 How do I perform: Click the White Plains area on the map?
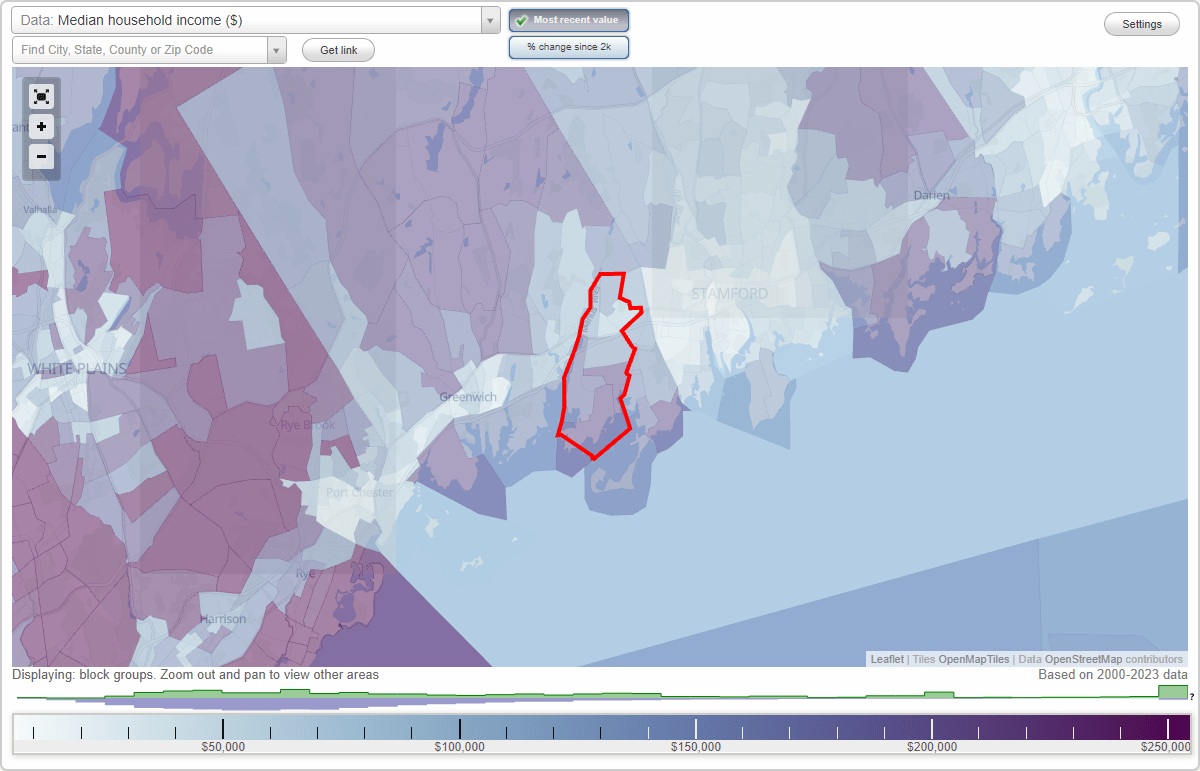77,369
